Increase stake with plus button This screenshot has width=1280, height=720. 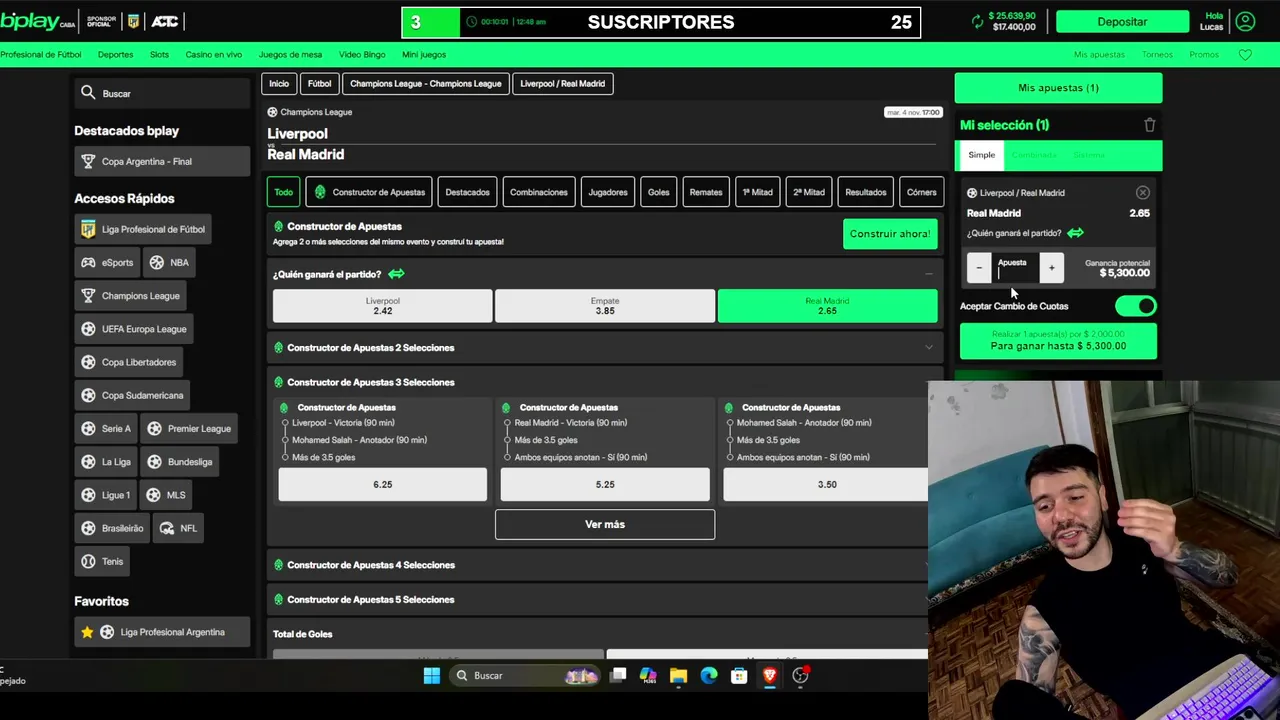click(x=1051, y=268)
